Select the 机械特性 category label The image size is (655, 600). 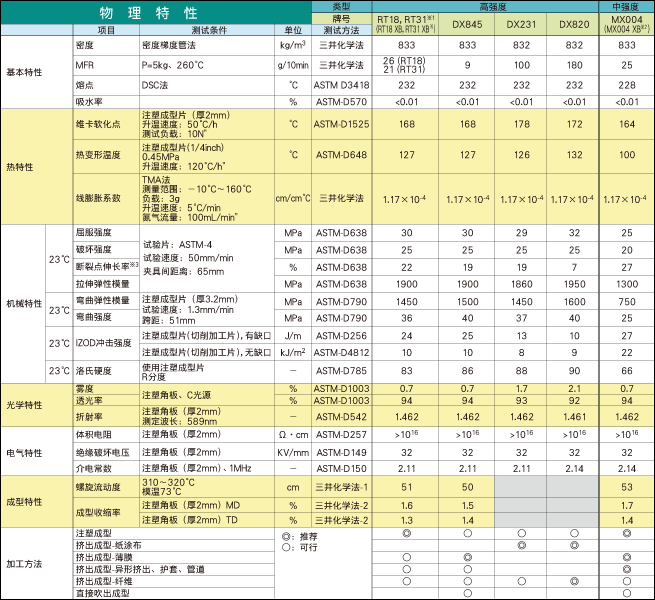coord(24,303)
